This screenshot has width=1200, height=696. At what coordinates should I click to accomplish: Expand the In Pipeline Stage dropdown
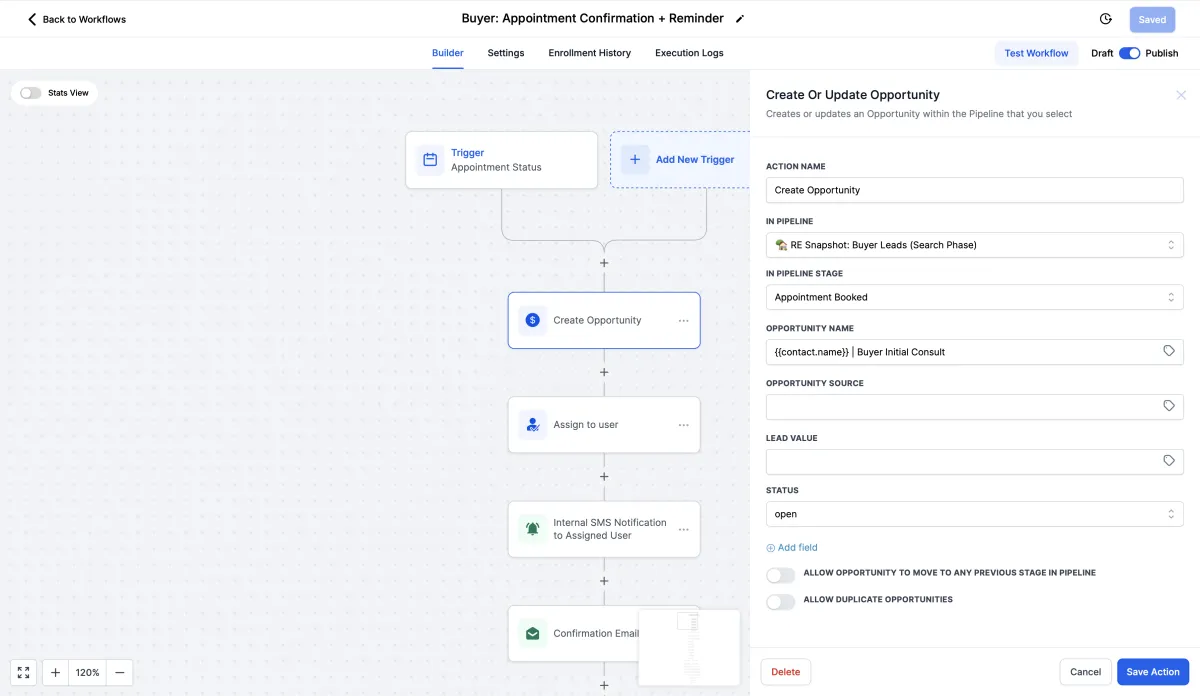pos(974,297)
